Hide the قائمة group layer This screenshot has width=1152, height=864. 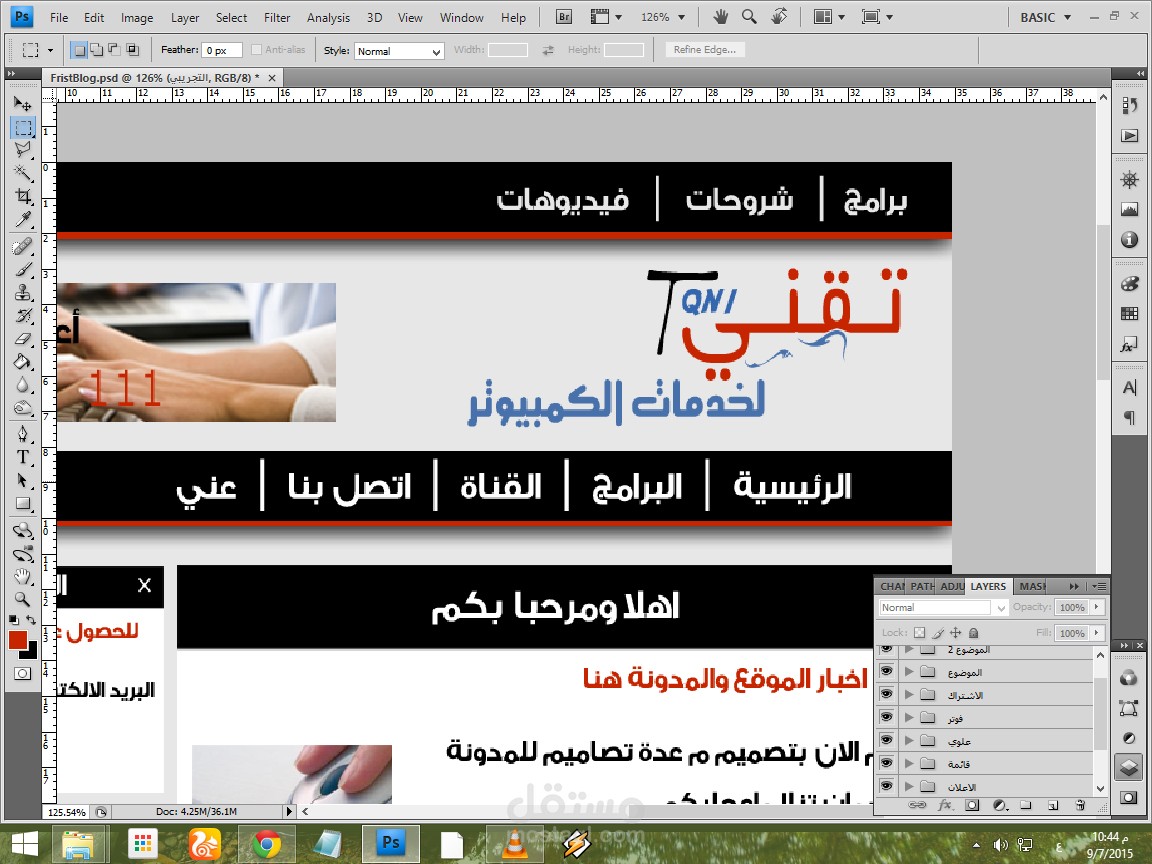point(887,763)
